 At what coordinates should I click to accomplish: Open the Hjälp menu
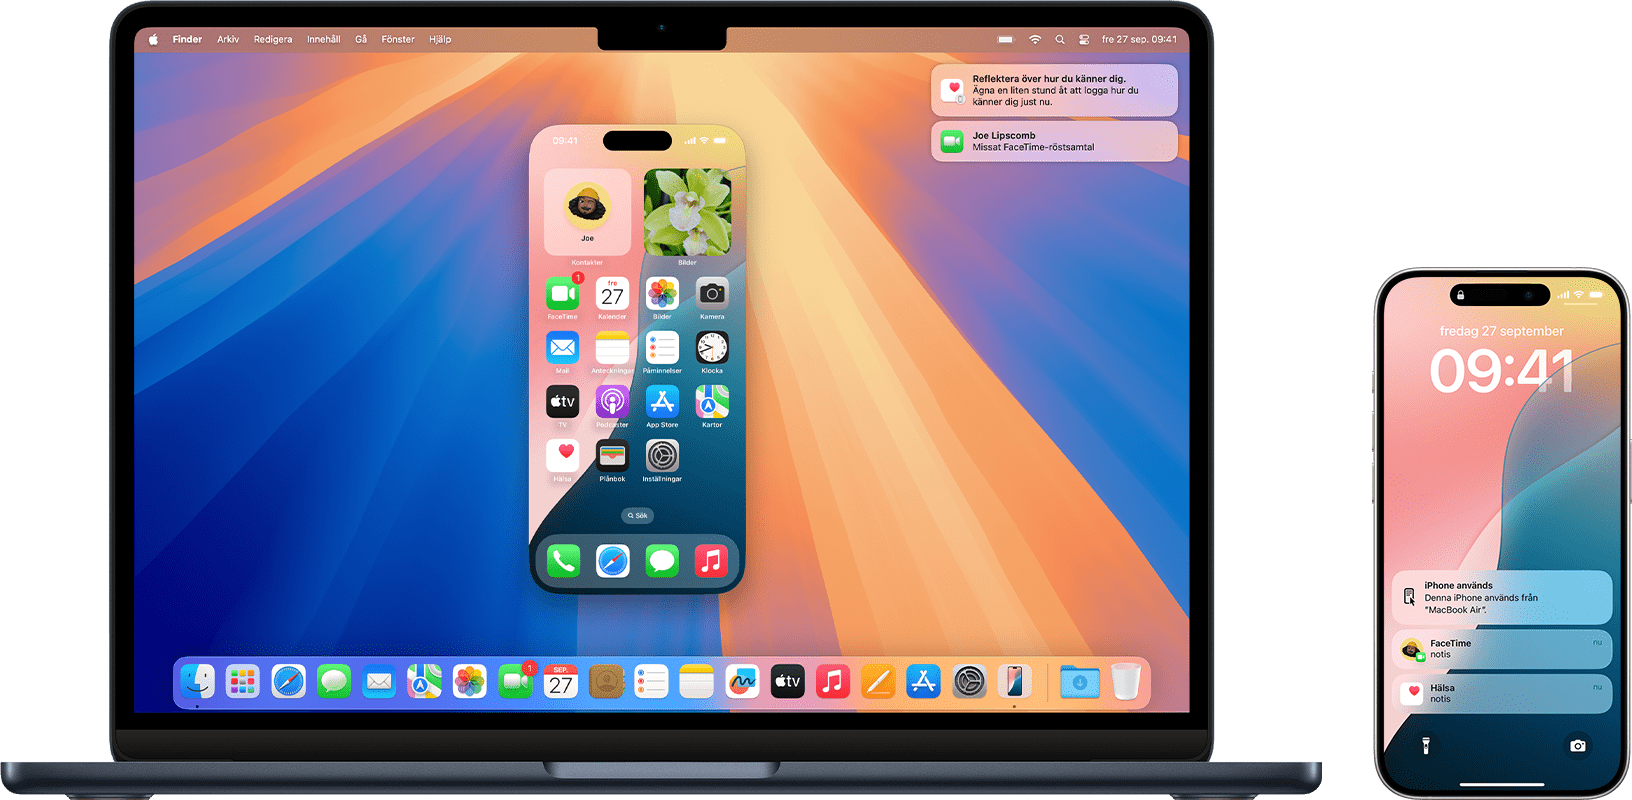point(440,40)
